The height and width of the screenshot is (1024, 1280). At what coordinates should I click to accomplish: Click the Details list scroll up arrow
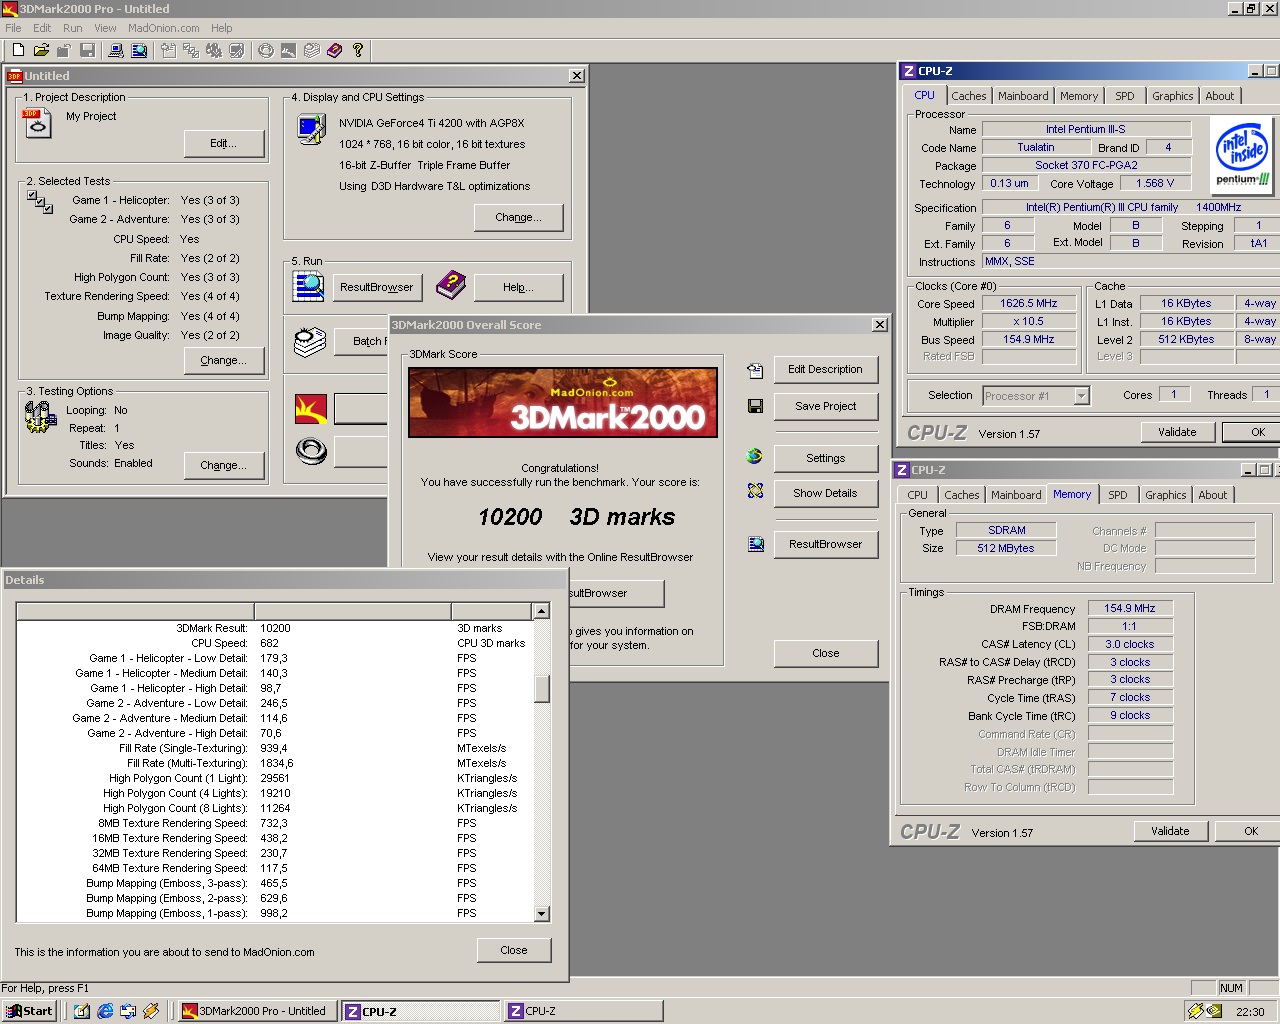pos(541,611)
